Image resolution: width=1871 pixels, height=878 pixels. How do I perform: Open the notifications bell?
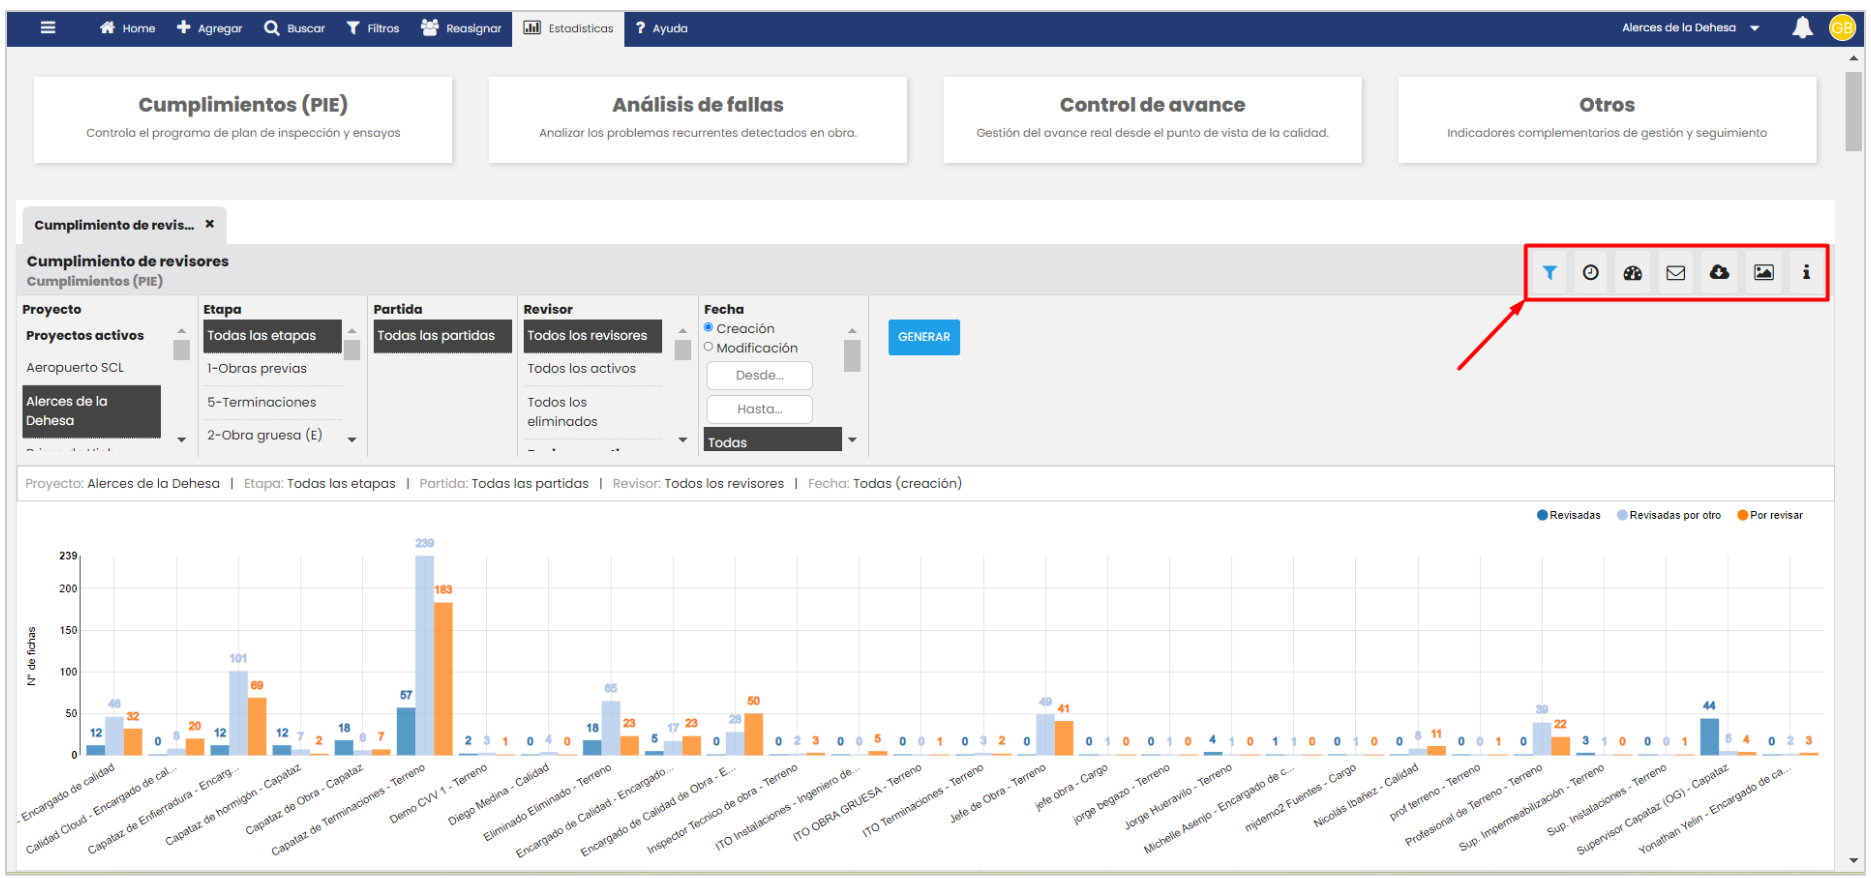1801,28
